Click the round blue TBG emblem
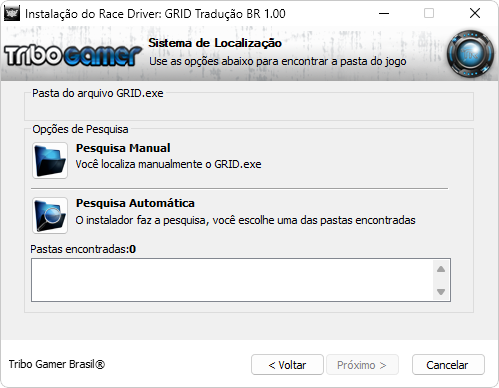This screenshot has width=499, height=388. (x=470, y=54)
